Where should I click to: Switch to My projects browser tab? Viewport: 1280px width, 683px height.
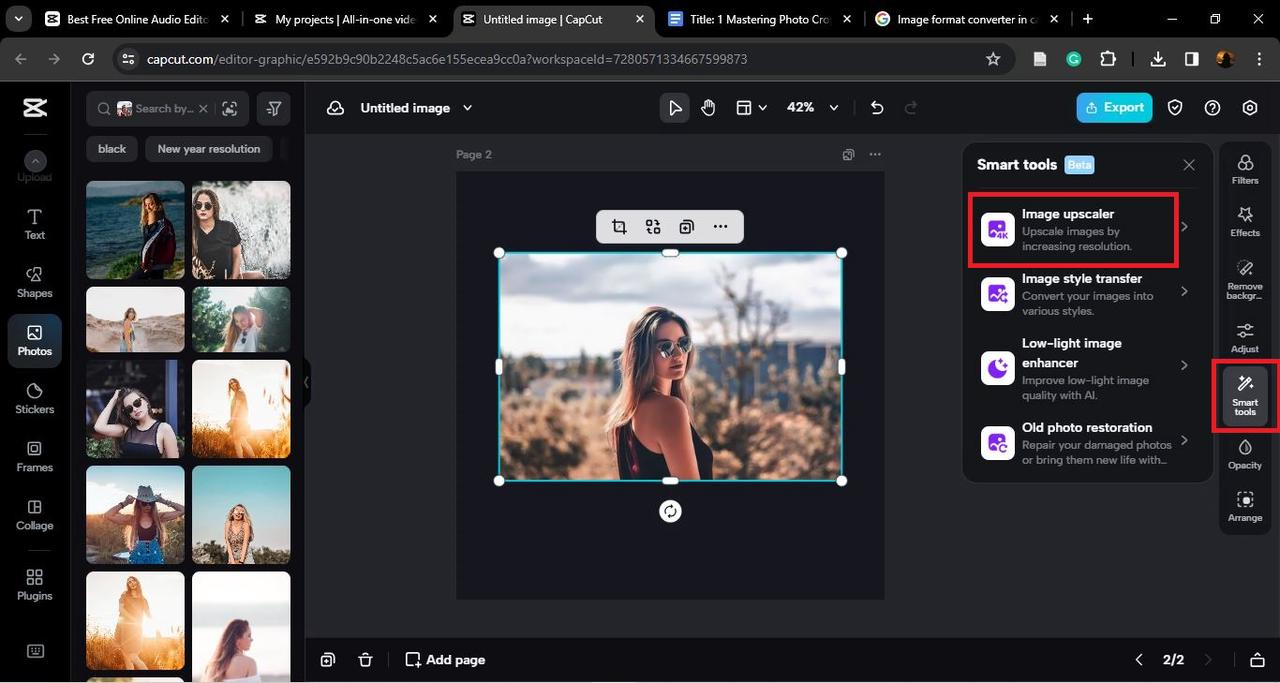[345, 19]
